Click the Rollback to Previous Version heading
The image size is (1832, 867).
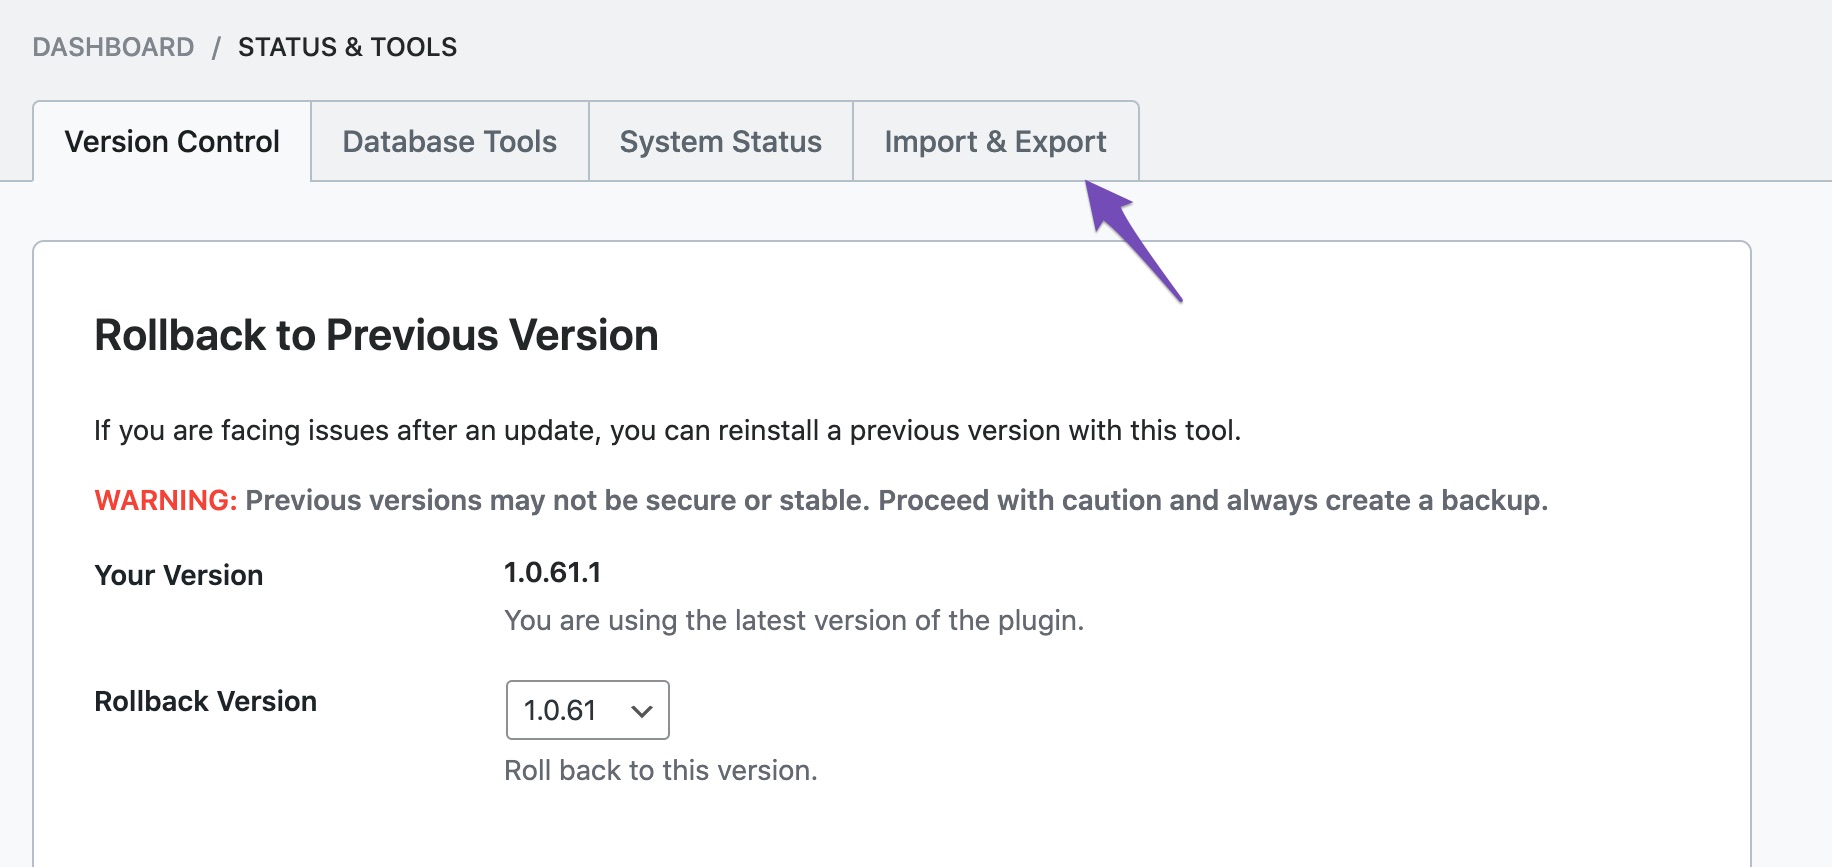point(376,335)
